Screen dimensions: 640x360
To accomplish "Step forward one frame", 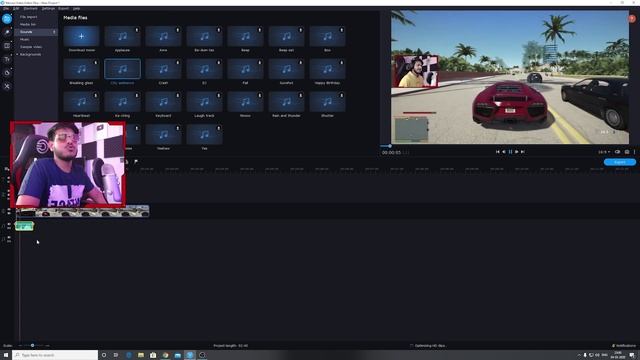I will pos(517,152).
